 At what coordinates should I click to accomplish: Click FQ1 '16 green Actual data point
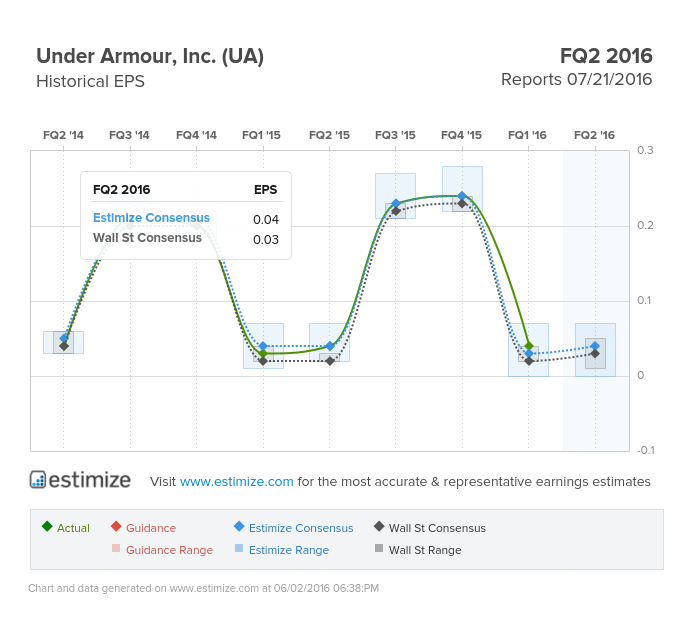tap(529, 346)
